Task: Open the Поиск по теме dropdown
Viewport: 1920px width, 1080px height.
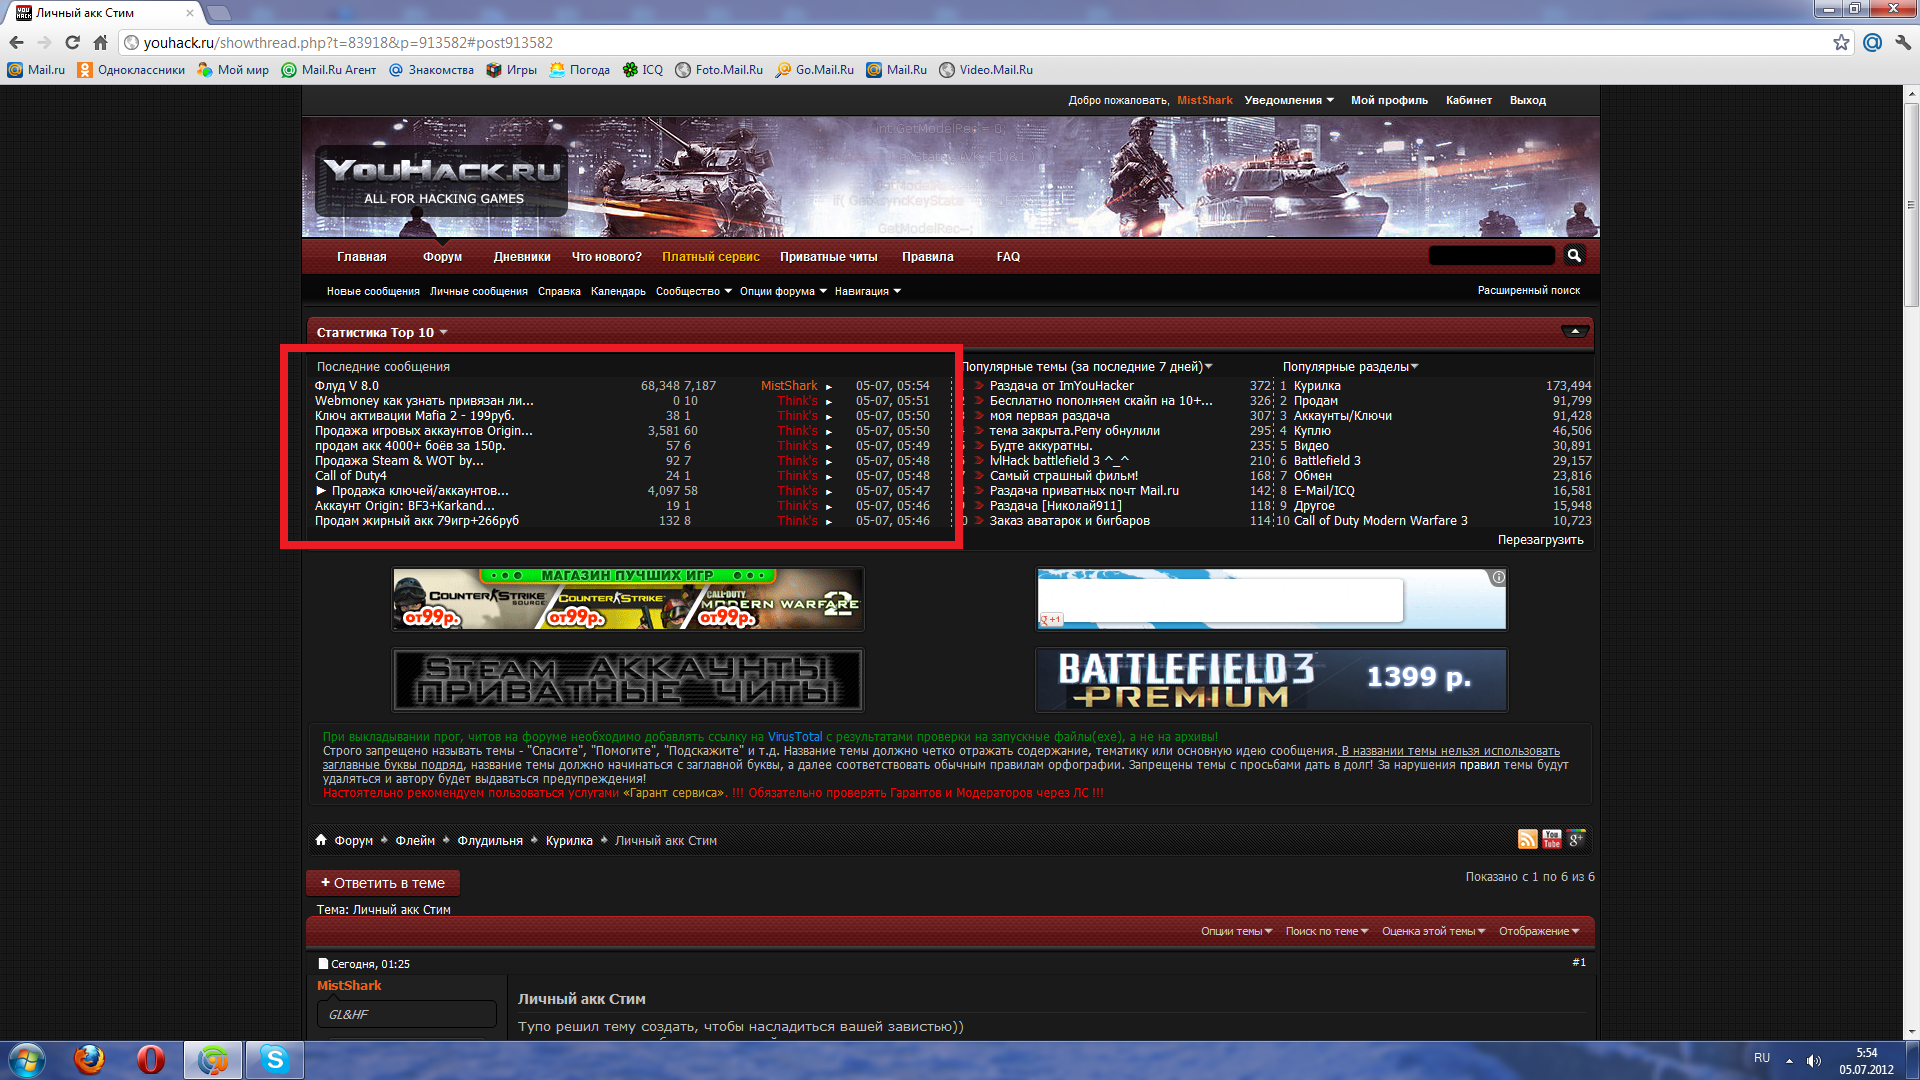Action: coord(1327,931)
